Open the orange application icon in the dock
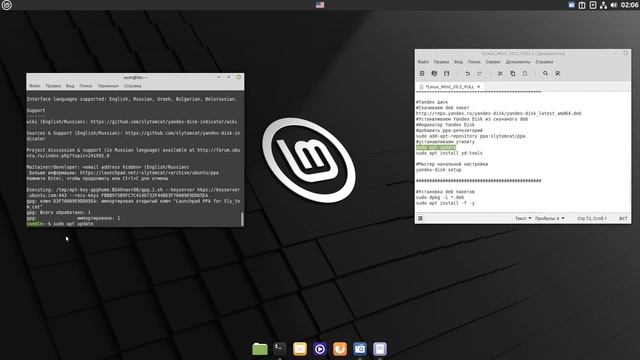 340,349
